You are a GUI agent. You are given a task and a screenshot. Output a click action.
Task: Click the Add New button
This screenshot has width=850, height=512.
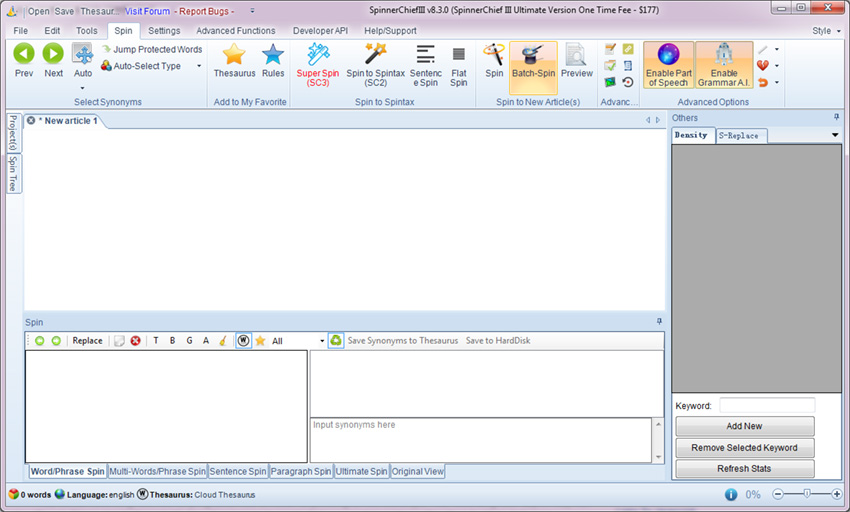(x=744, y=426)
